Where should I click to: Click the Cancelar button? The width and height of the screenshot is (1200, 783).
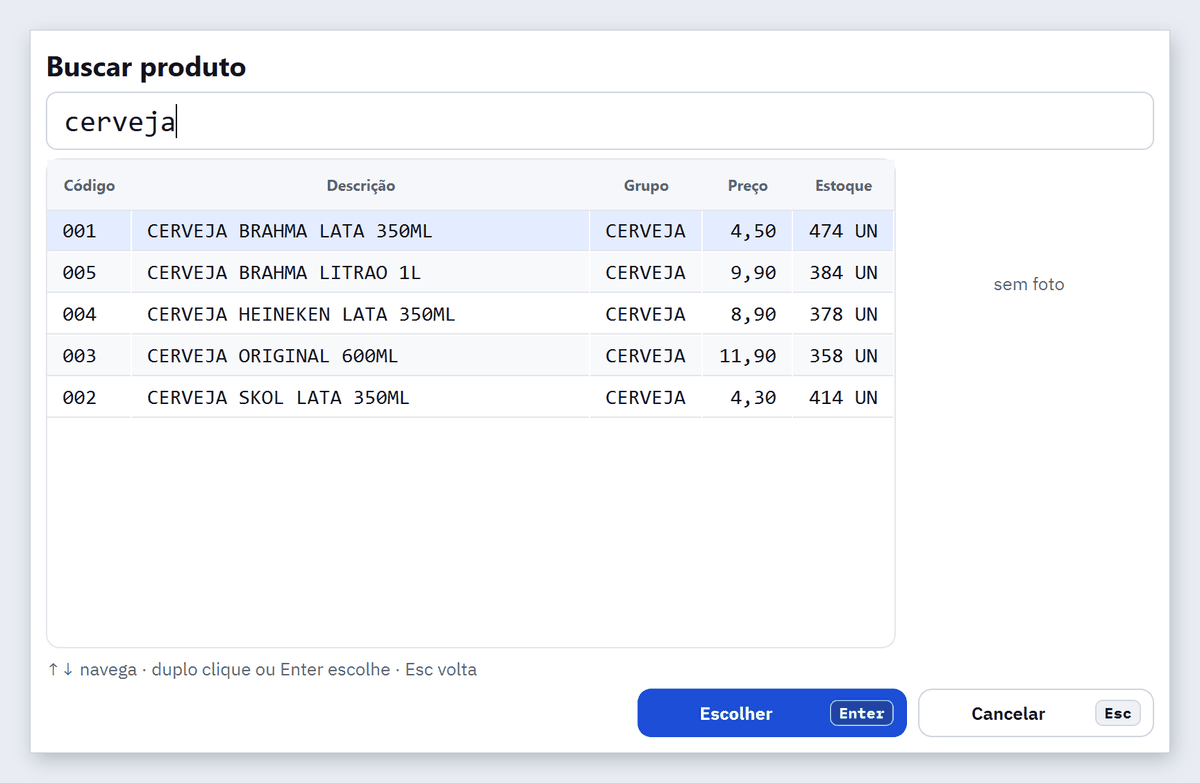tap(1036, 713)
